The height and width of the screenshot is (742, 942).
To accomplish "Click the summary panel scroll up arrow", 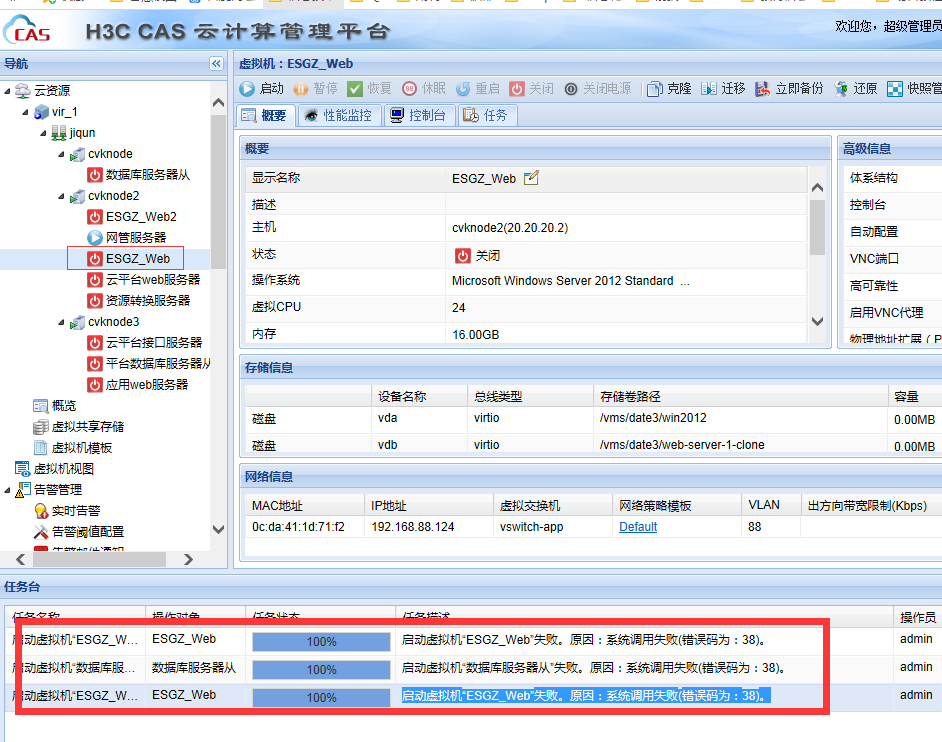I will 817,188.
